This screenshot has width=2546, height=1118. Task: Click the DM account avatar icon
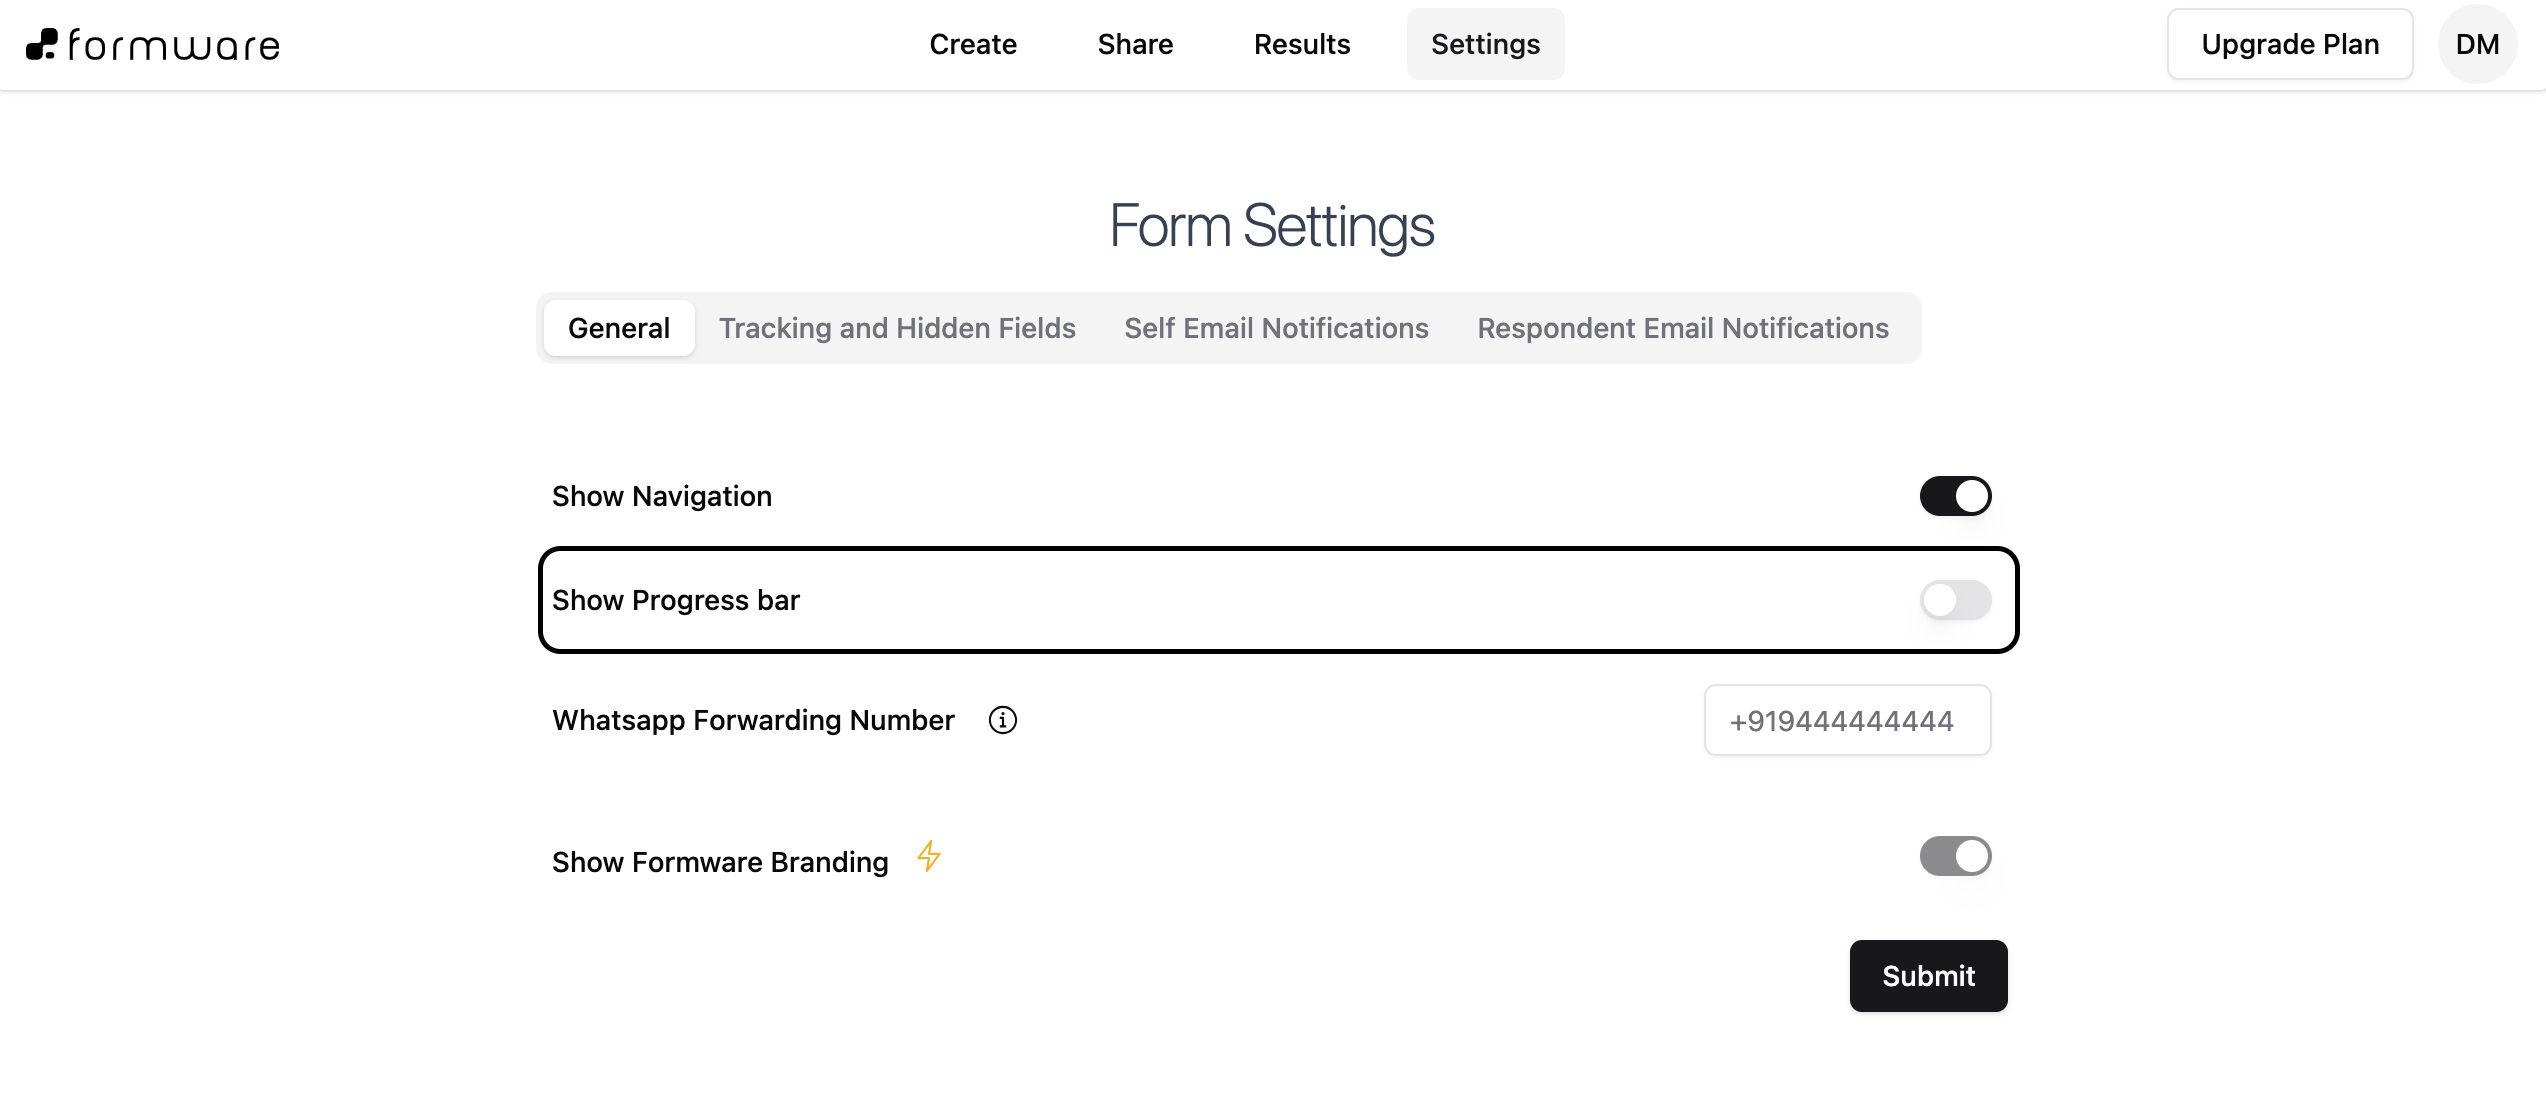click(2475, 42)
